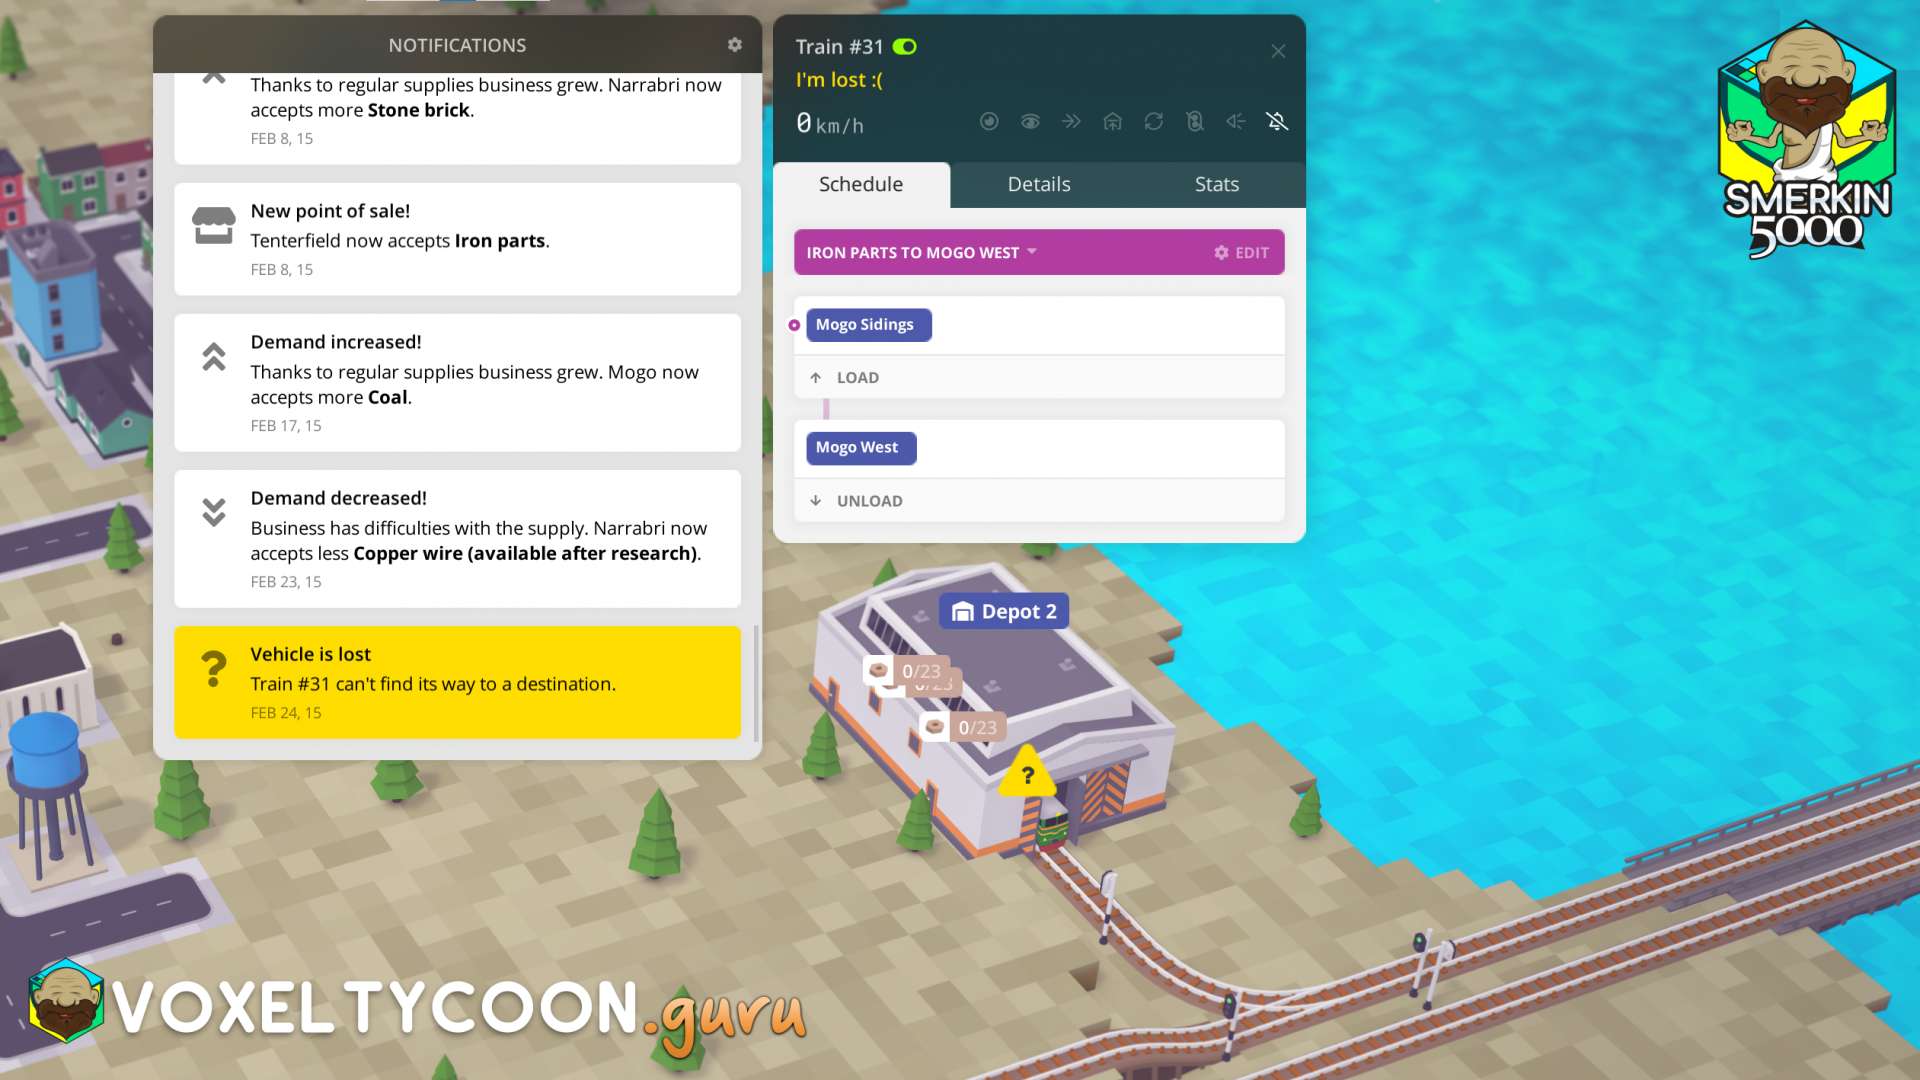Click the train horn icon
This screenshot has width=1920, height=1080.
coord(1236,122)
